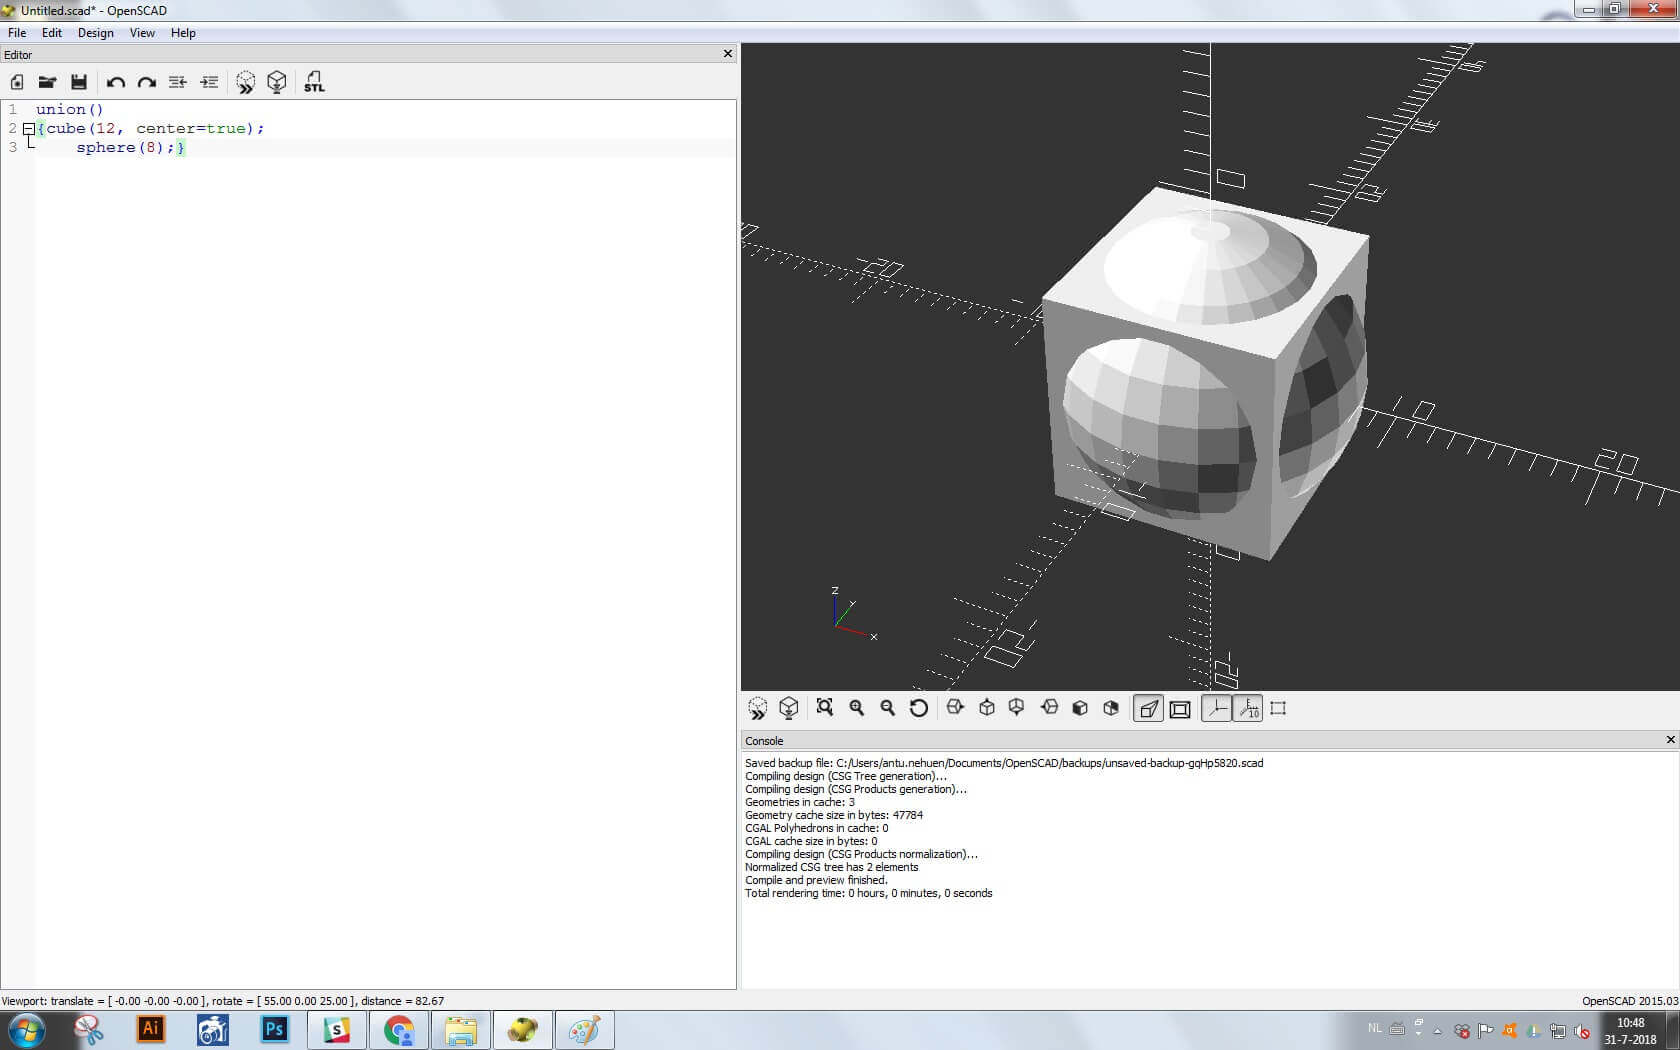Click the Open file icon in editor toolbar
1680x1050 pixels.
click(47, 82)
